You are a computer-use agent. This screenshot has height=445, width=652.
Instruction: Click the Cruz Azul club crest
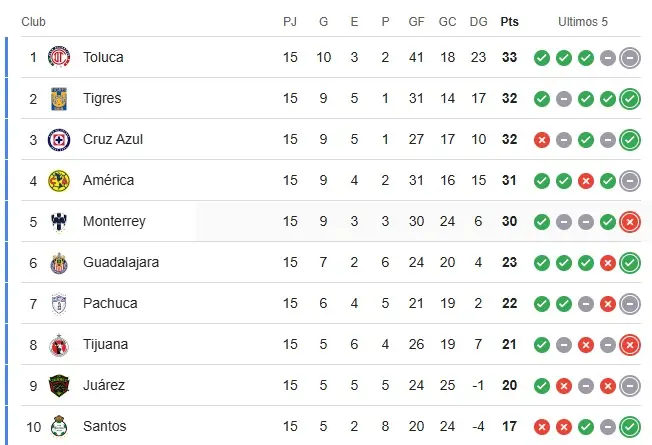59,139
